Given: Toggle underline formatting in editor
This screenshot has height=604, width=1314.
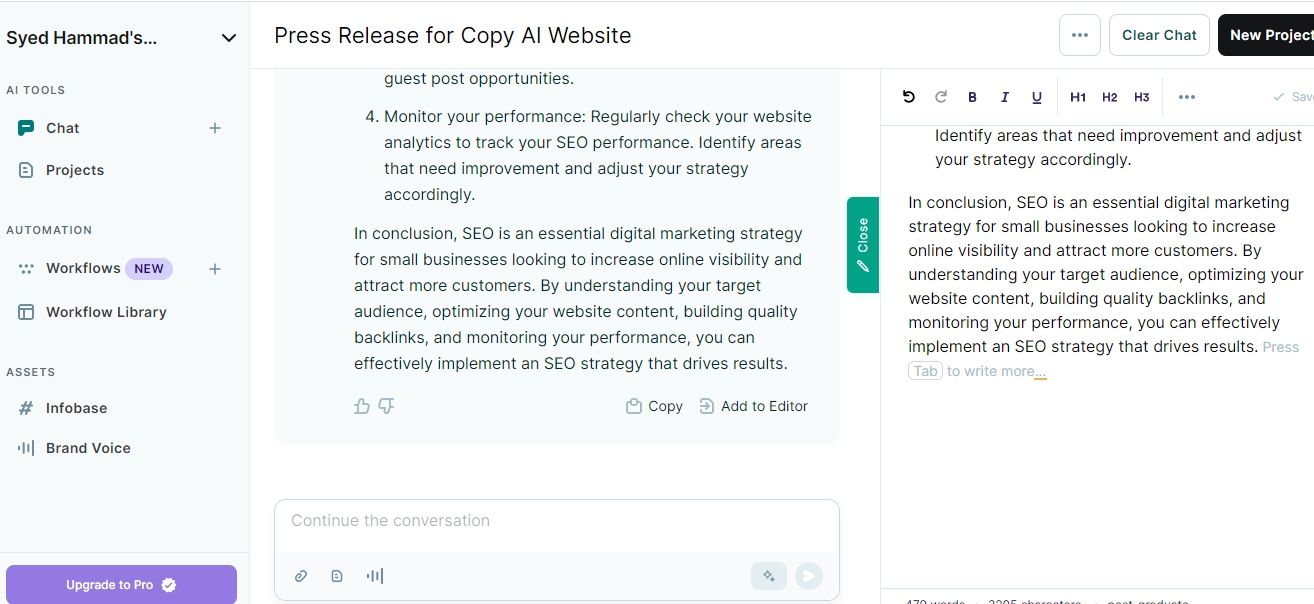Looking at the screenshot, I should [x=1036, y=97].
